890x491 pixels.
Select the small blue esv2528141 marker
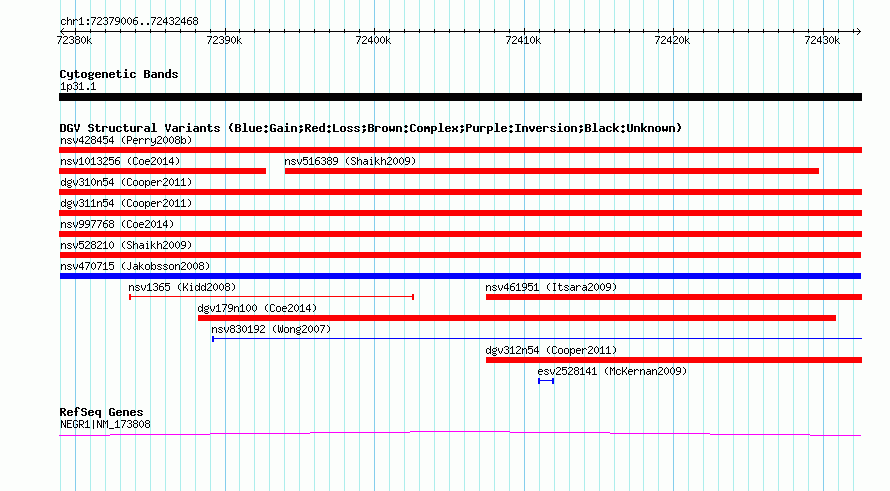(x=546, y=381)
